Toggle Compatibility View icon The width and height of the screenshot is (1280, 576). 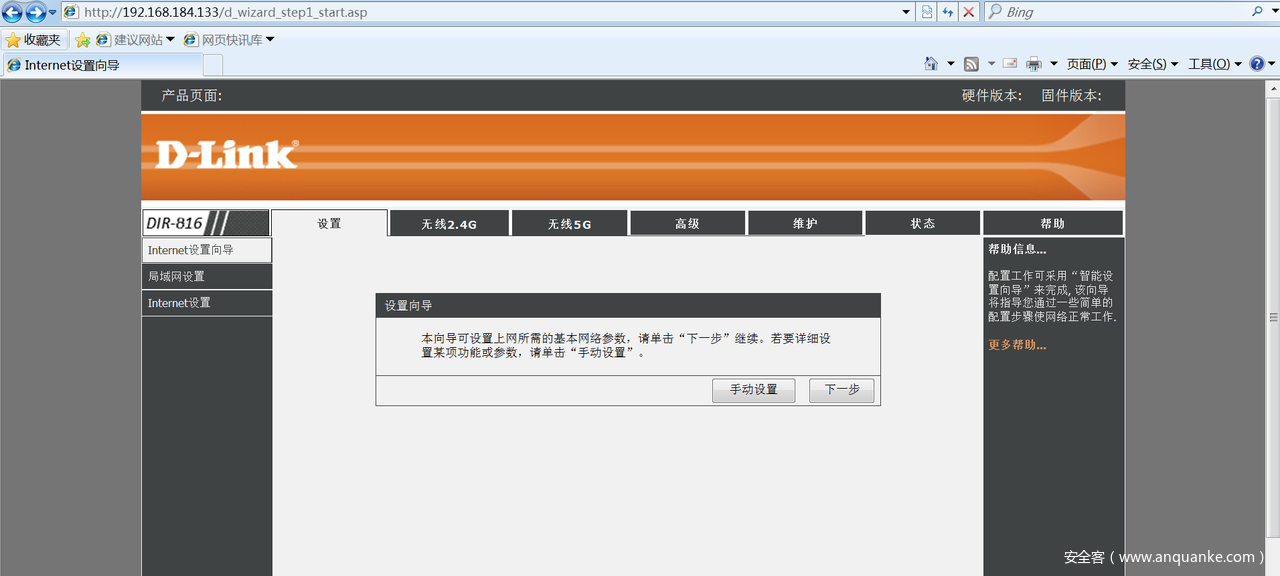point(928,12)
